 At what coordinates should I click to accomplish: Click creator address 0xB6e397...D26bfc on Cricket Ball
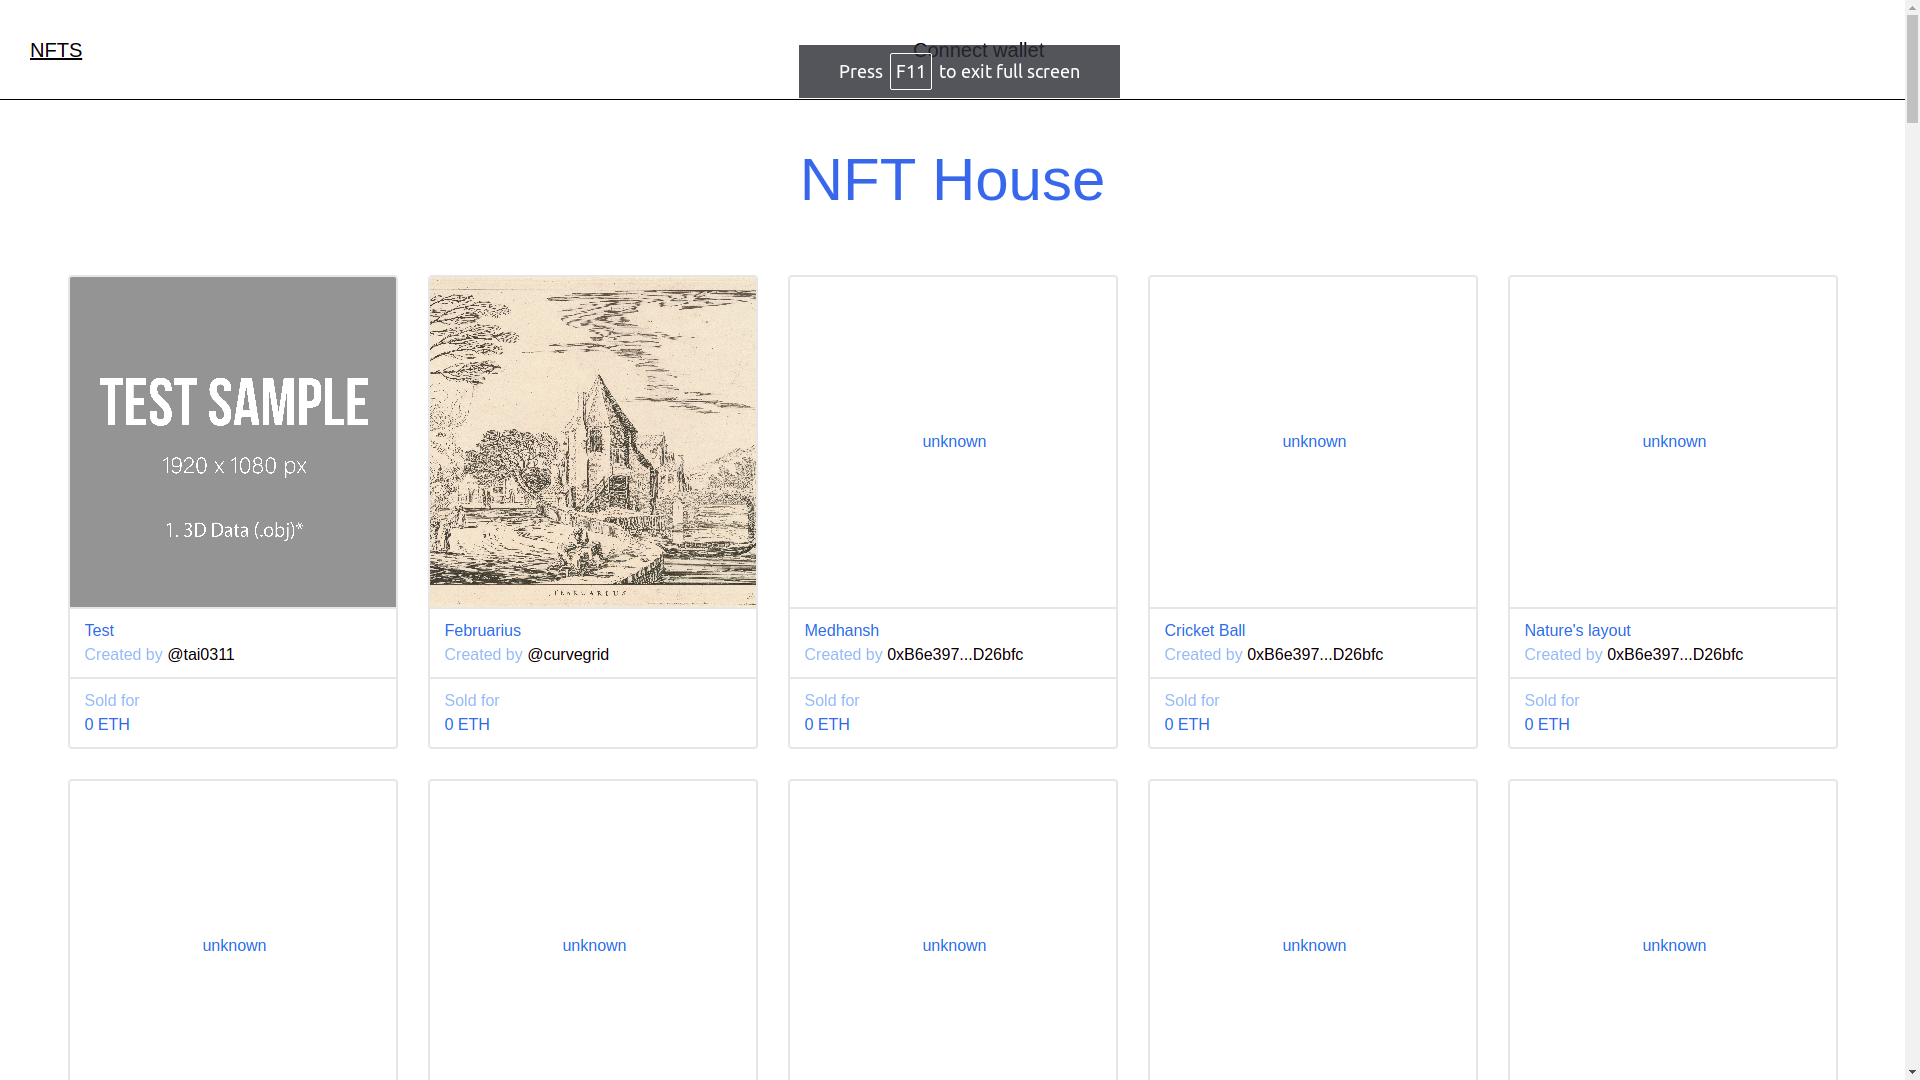[x=1314, y=655]
